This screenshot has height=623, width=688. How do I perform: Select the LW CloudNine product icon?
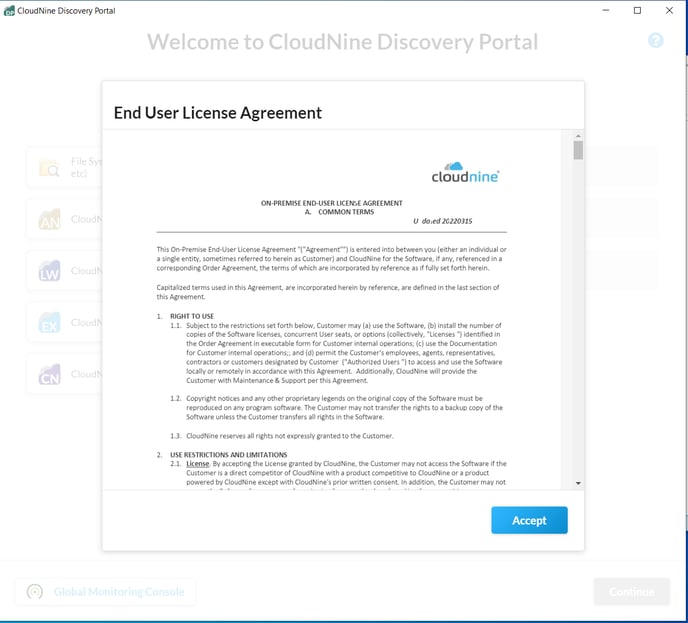pos(49,271)
